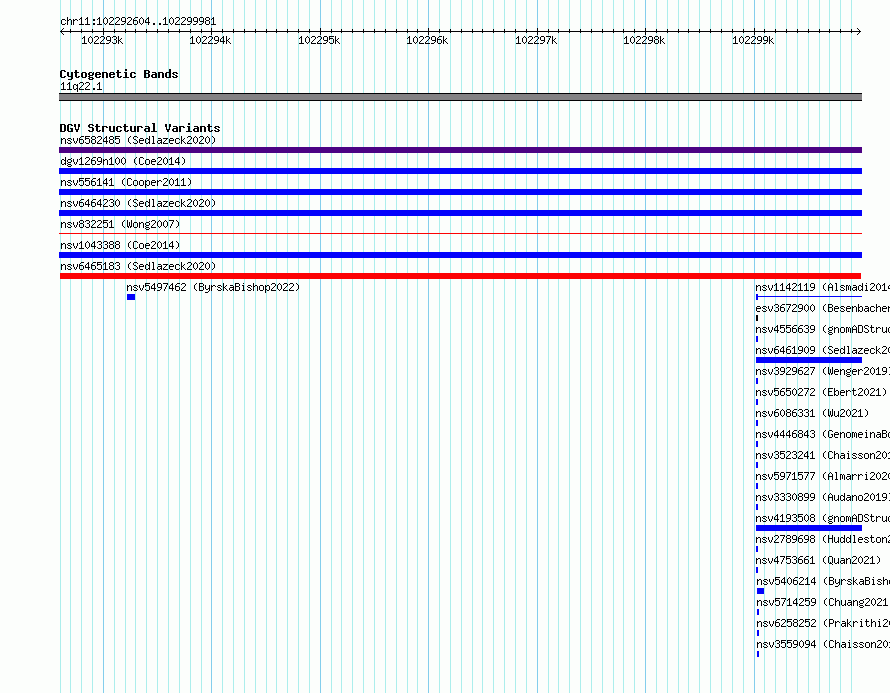Open the first gnomAD variant label nsv4556639

coord(822,329)
